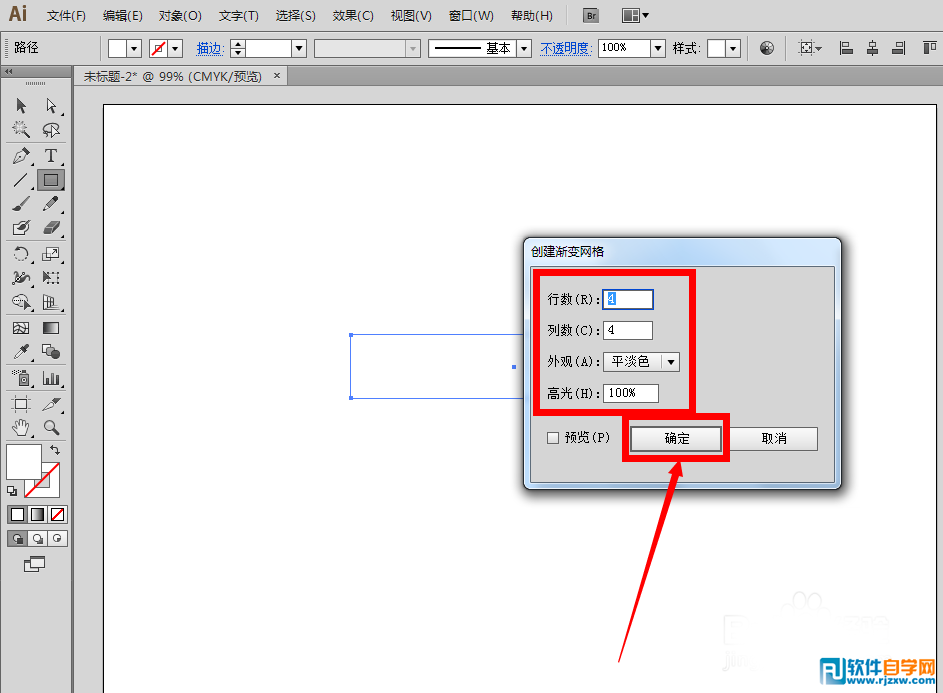Select the Eyedropper tool

[21, 351]
